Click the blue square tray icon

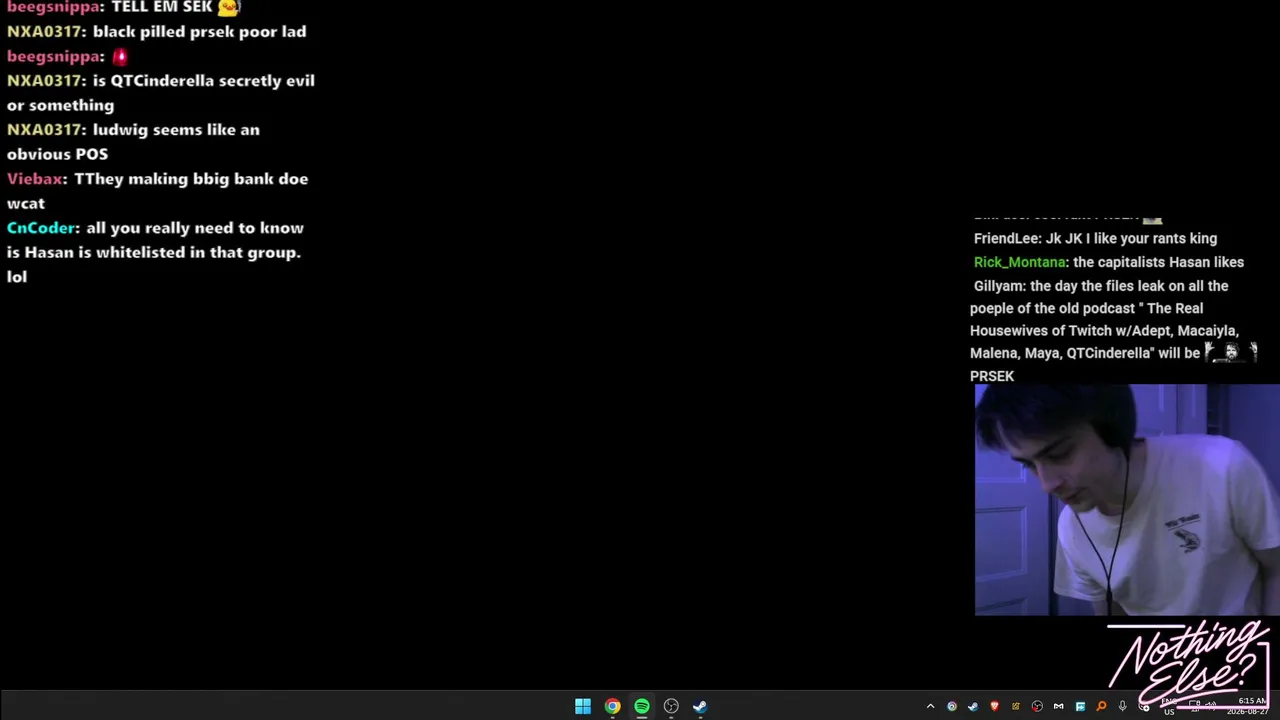(1080, 706)
